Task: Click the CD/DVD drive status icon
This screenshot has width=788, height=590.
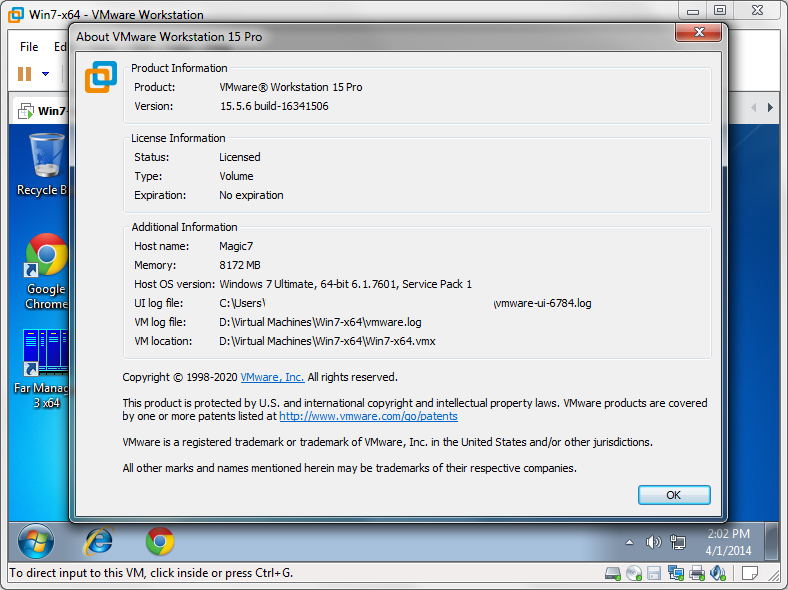Action: (x=634, y=573)
